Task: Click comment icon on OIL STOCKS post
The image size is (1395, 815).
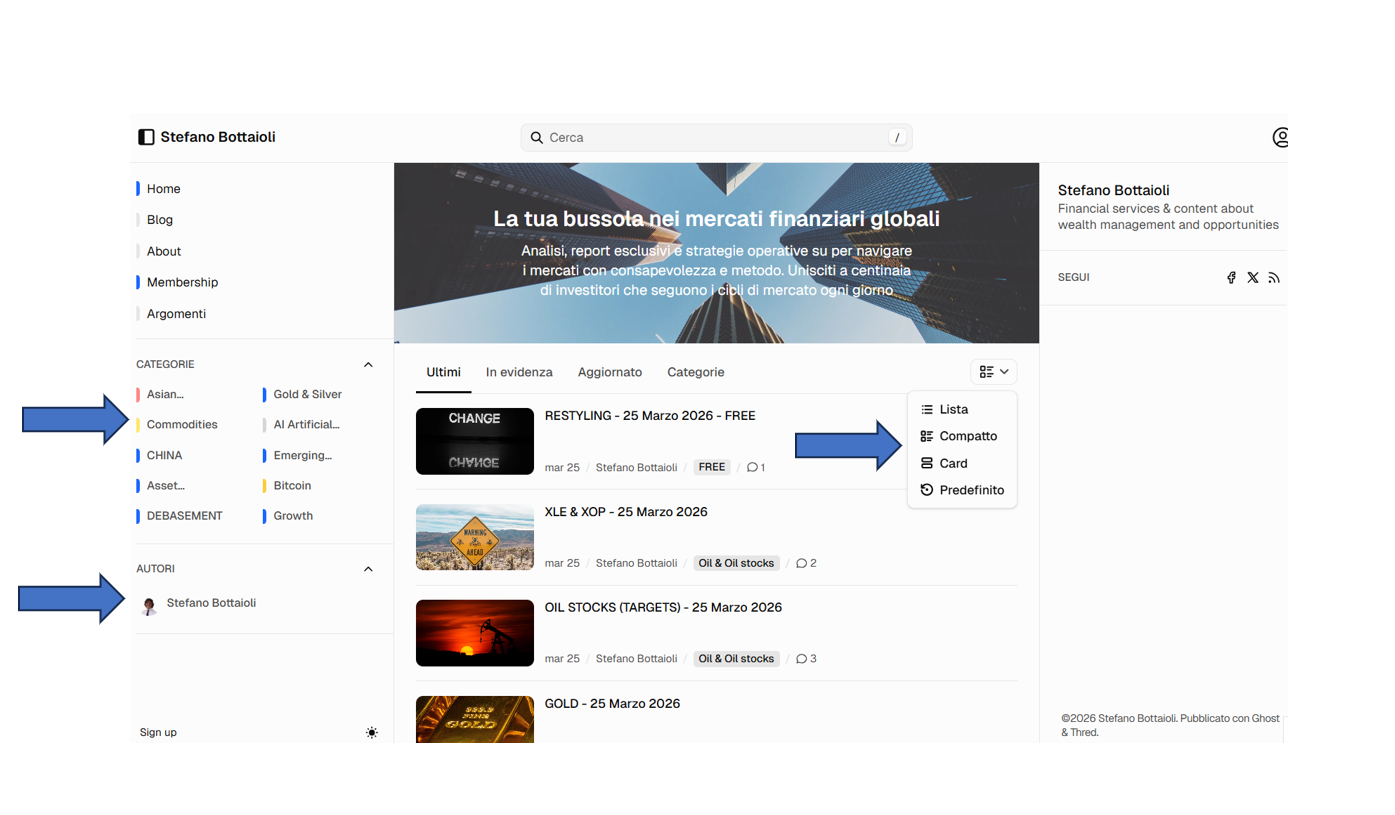Action: click(801, 659)
